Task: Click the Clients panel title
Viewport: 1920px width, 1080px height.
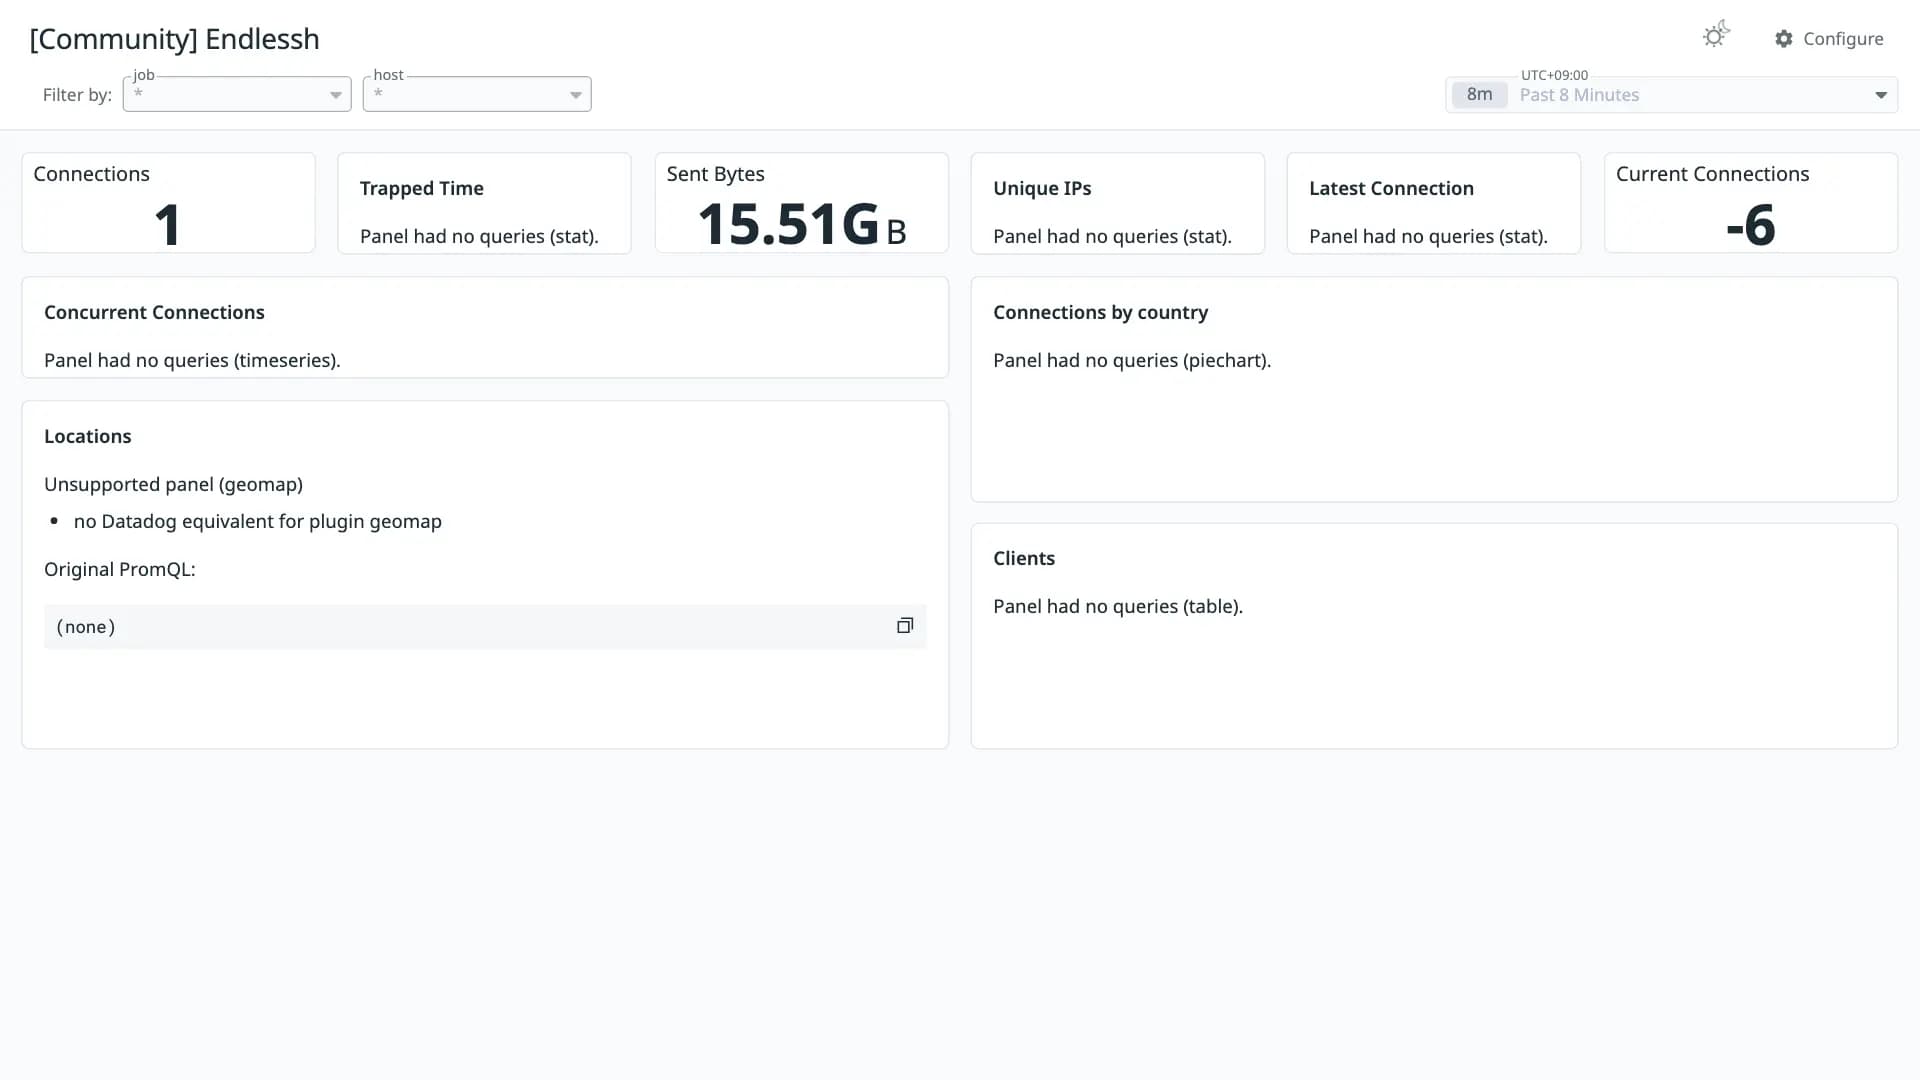Action: click(1024, 558)
